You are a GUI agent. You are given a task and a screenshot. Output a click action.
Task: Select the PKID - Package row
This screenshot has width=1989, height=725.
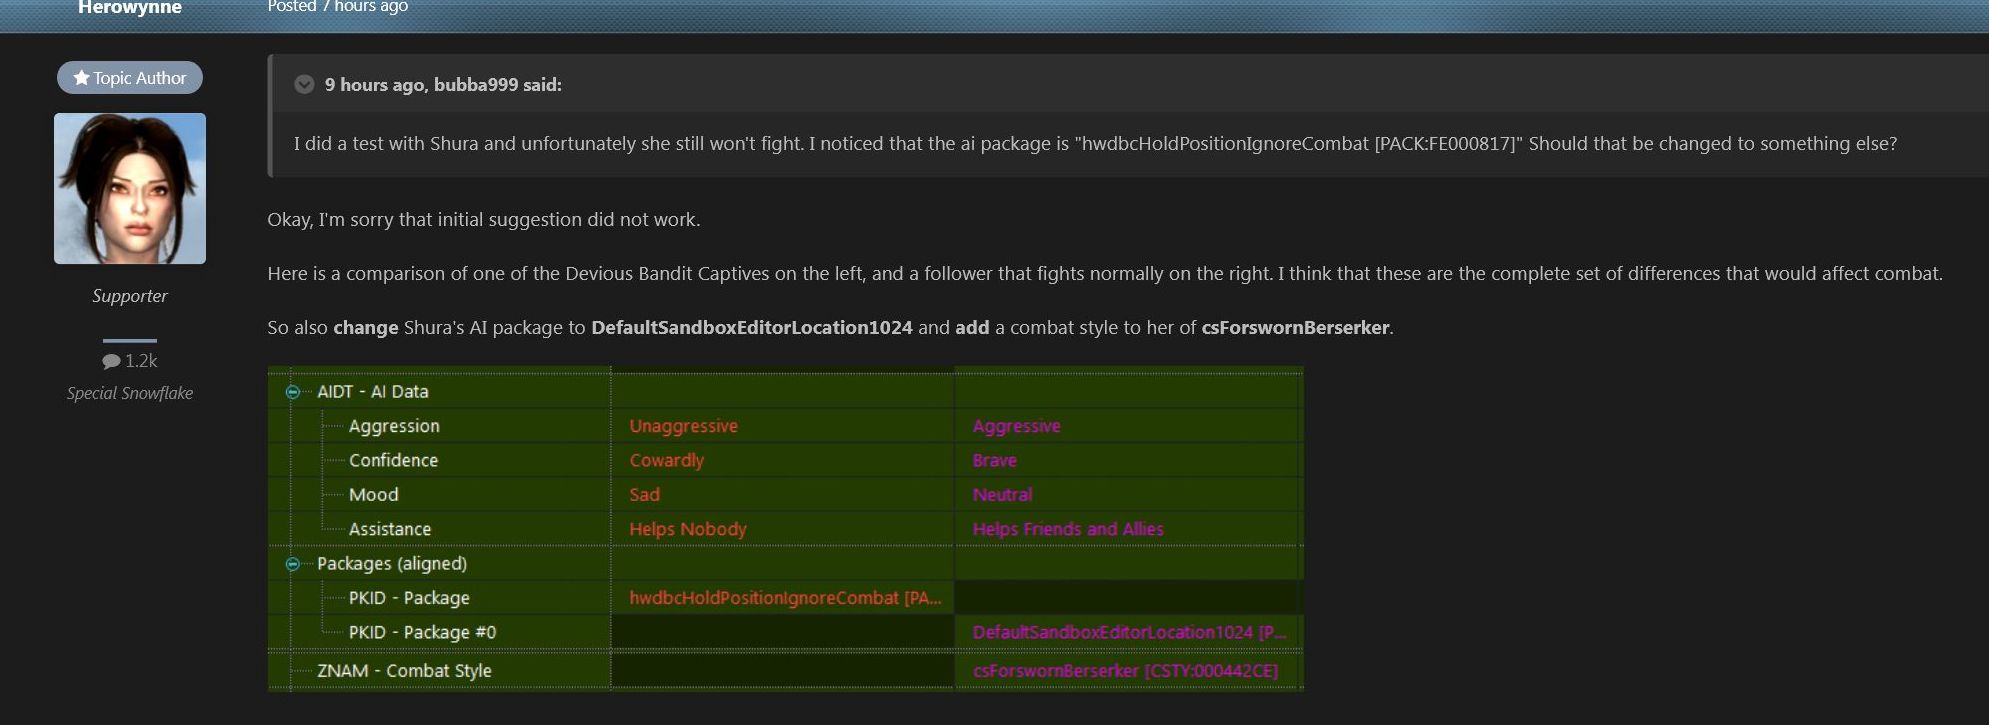[x=785, y=598]
